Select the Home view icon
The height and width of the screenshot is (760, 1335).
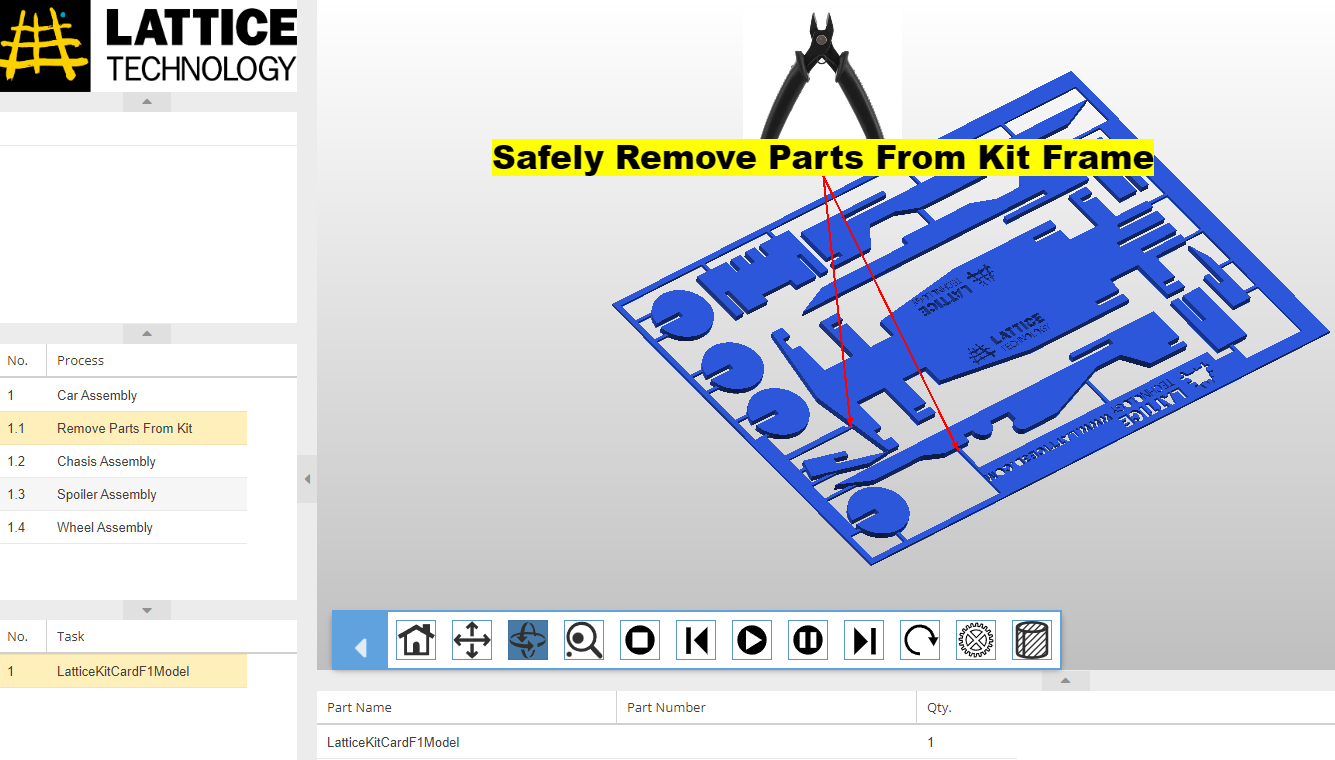coord(415,640)
